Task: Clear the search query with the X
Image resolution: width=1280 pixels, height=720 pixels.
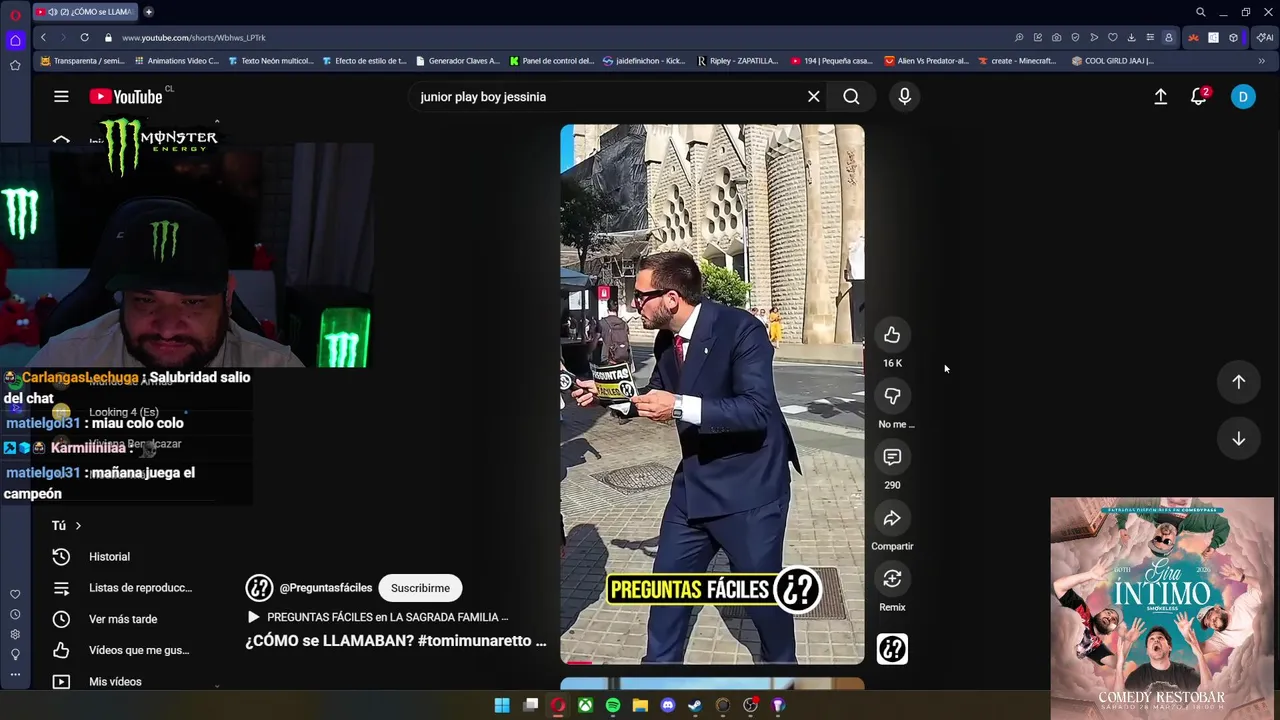Action: 814,97
